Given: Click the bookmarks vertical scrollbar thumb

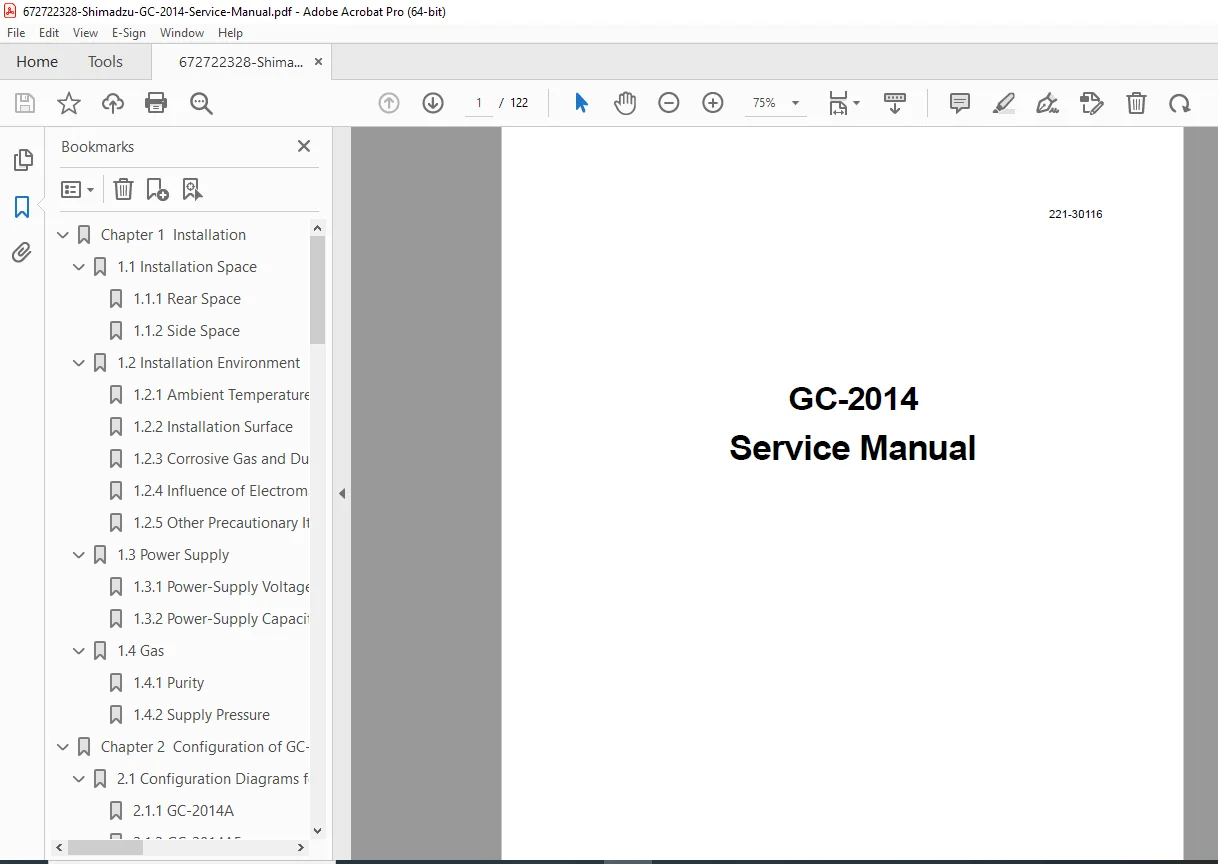Looking at the screenshot, I should click(318, 290).
